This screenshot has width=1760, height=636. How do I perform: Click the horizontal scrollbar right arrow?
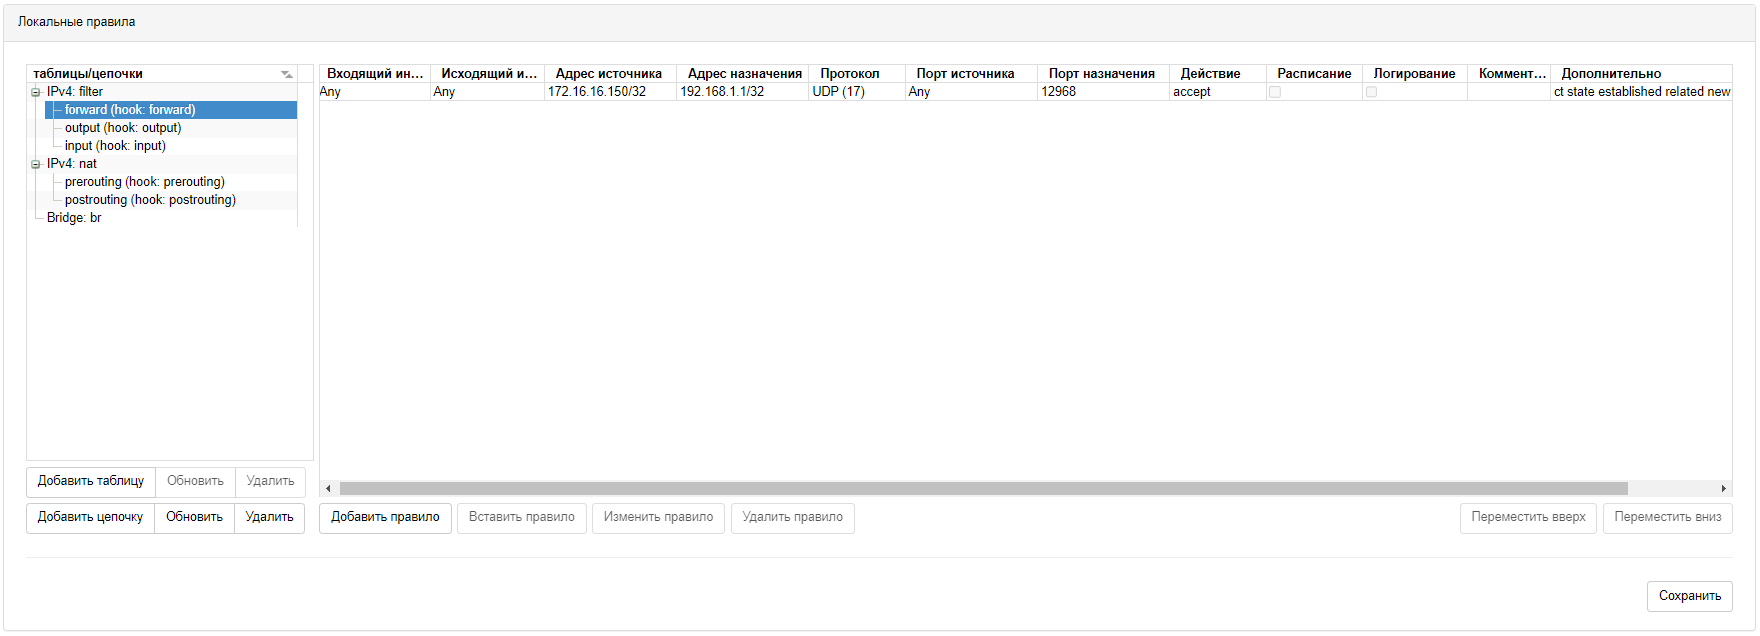[1723, 489]
